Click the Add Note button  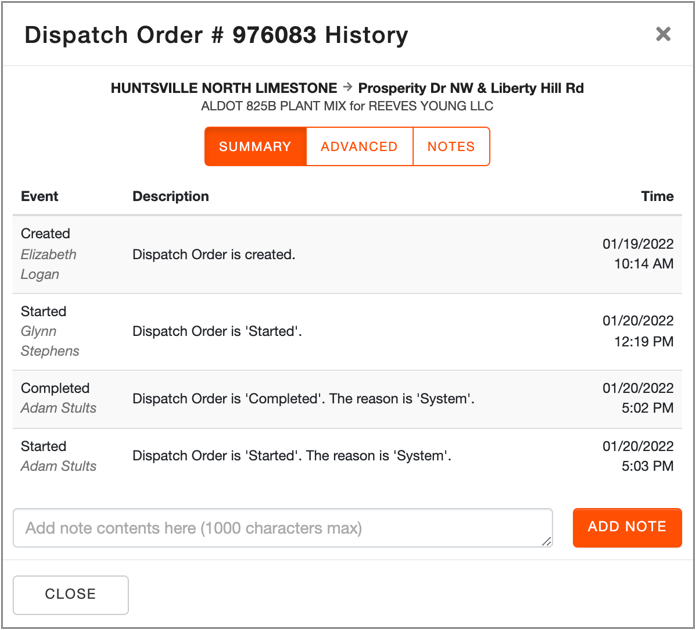point(627,527)
